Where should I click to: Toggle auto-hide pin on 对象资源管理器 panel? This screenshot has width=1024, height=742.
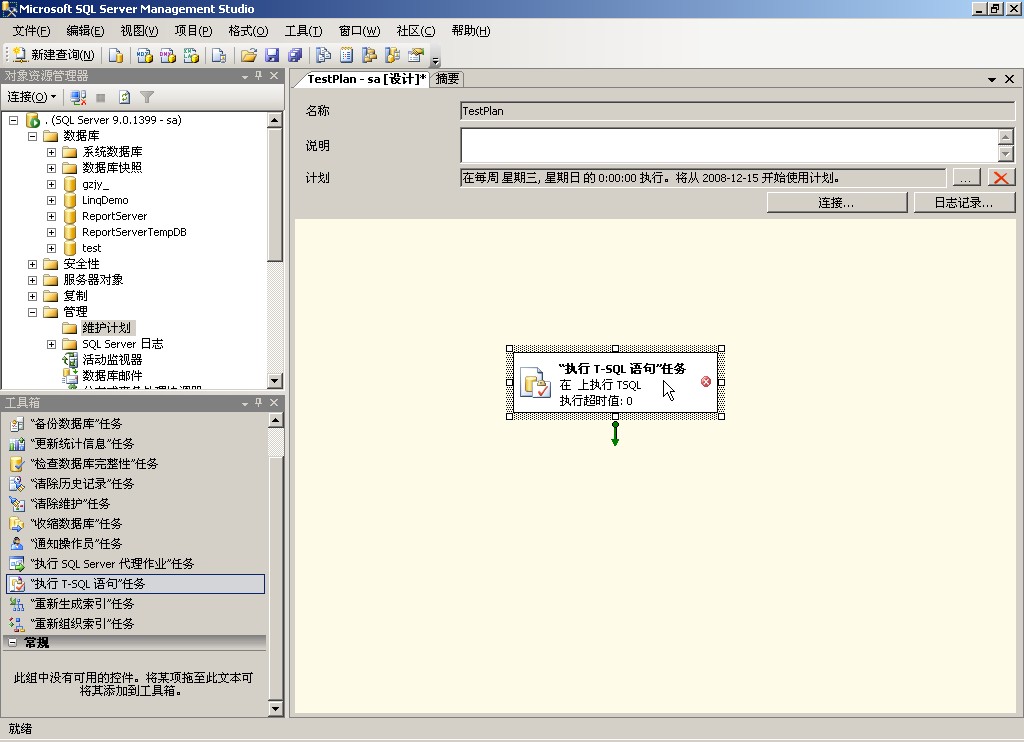tap(256, 76)
